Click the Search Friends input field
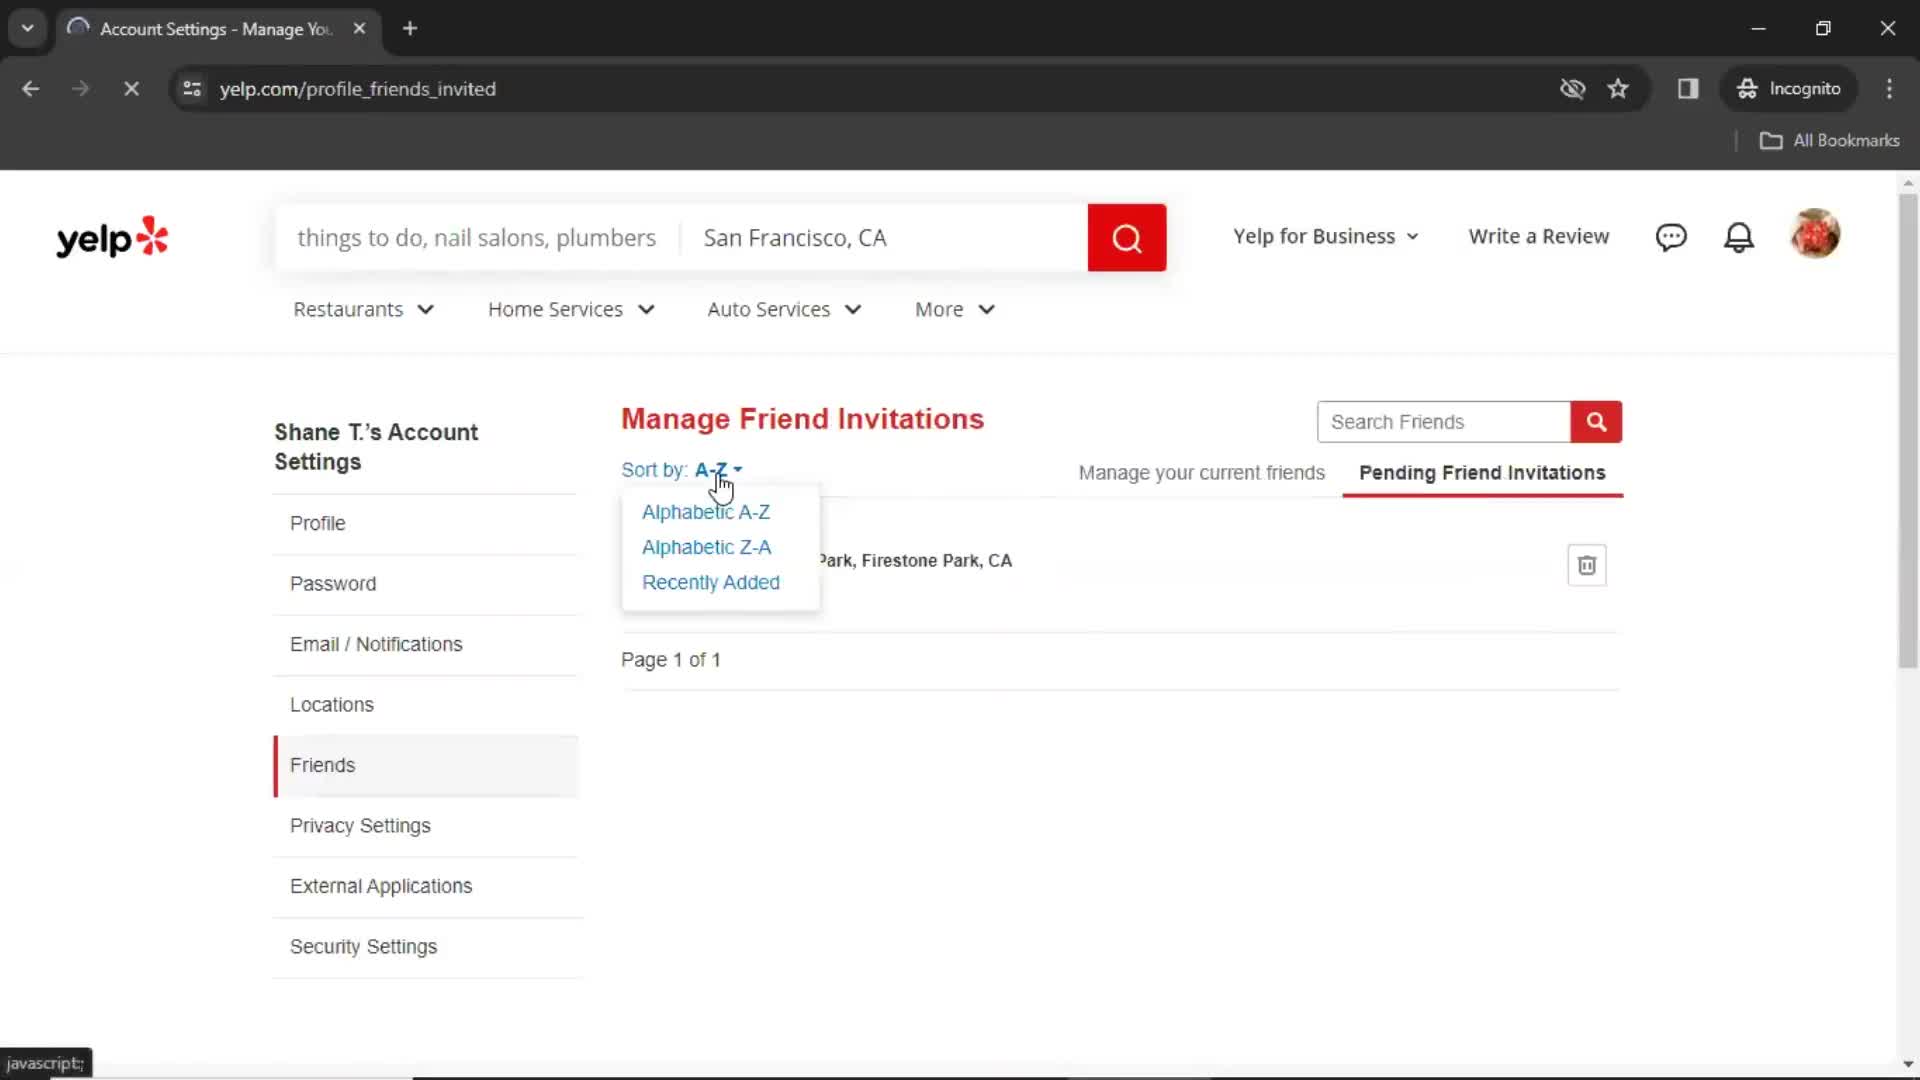The width and height of the screenshot is (1920, 1080). pos(1444,422)
